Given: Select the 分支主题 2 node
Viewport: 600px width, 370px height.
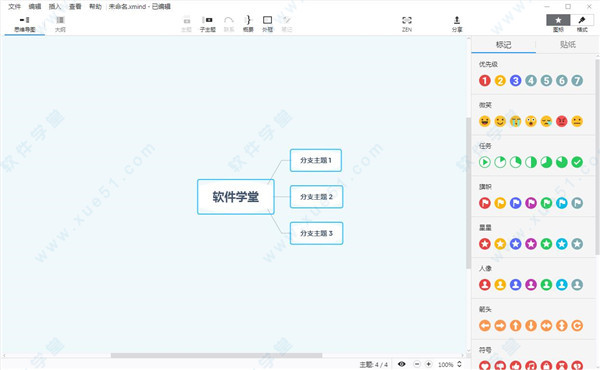Looking at the screenshot, I should coord(316,197).
